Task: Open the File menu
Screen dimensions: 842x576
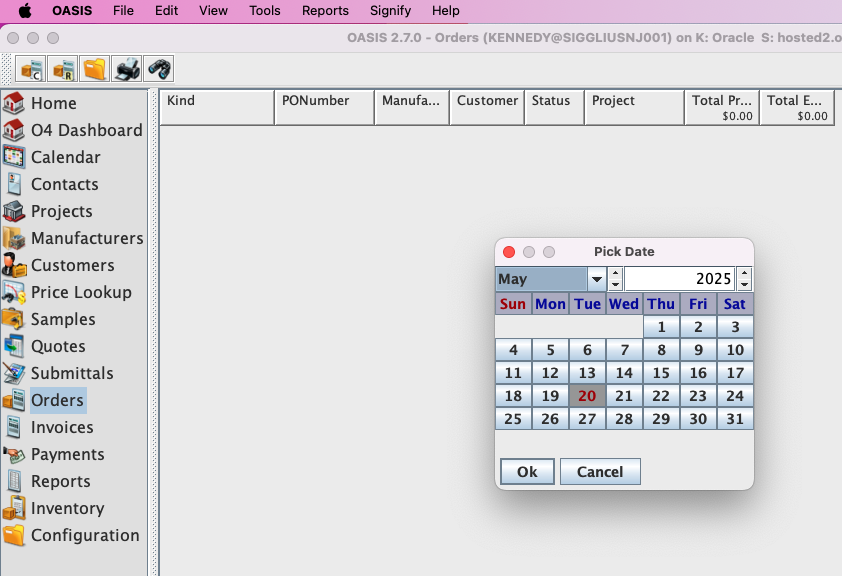Action: pos(123,11)
